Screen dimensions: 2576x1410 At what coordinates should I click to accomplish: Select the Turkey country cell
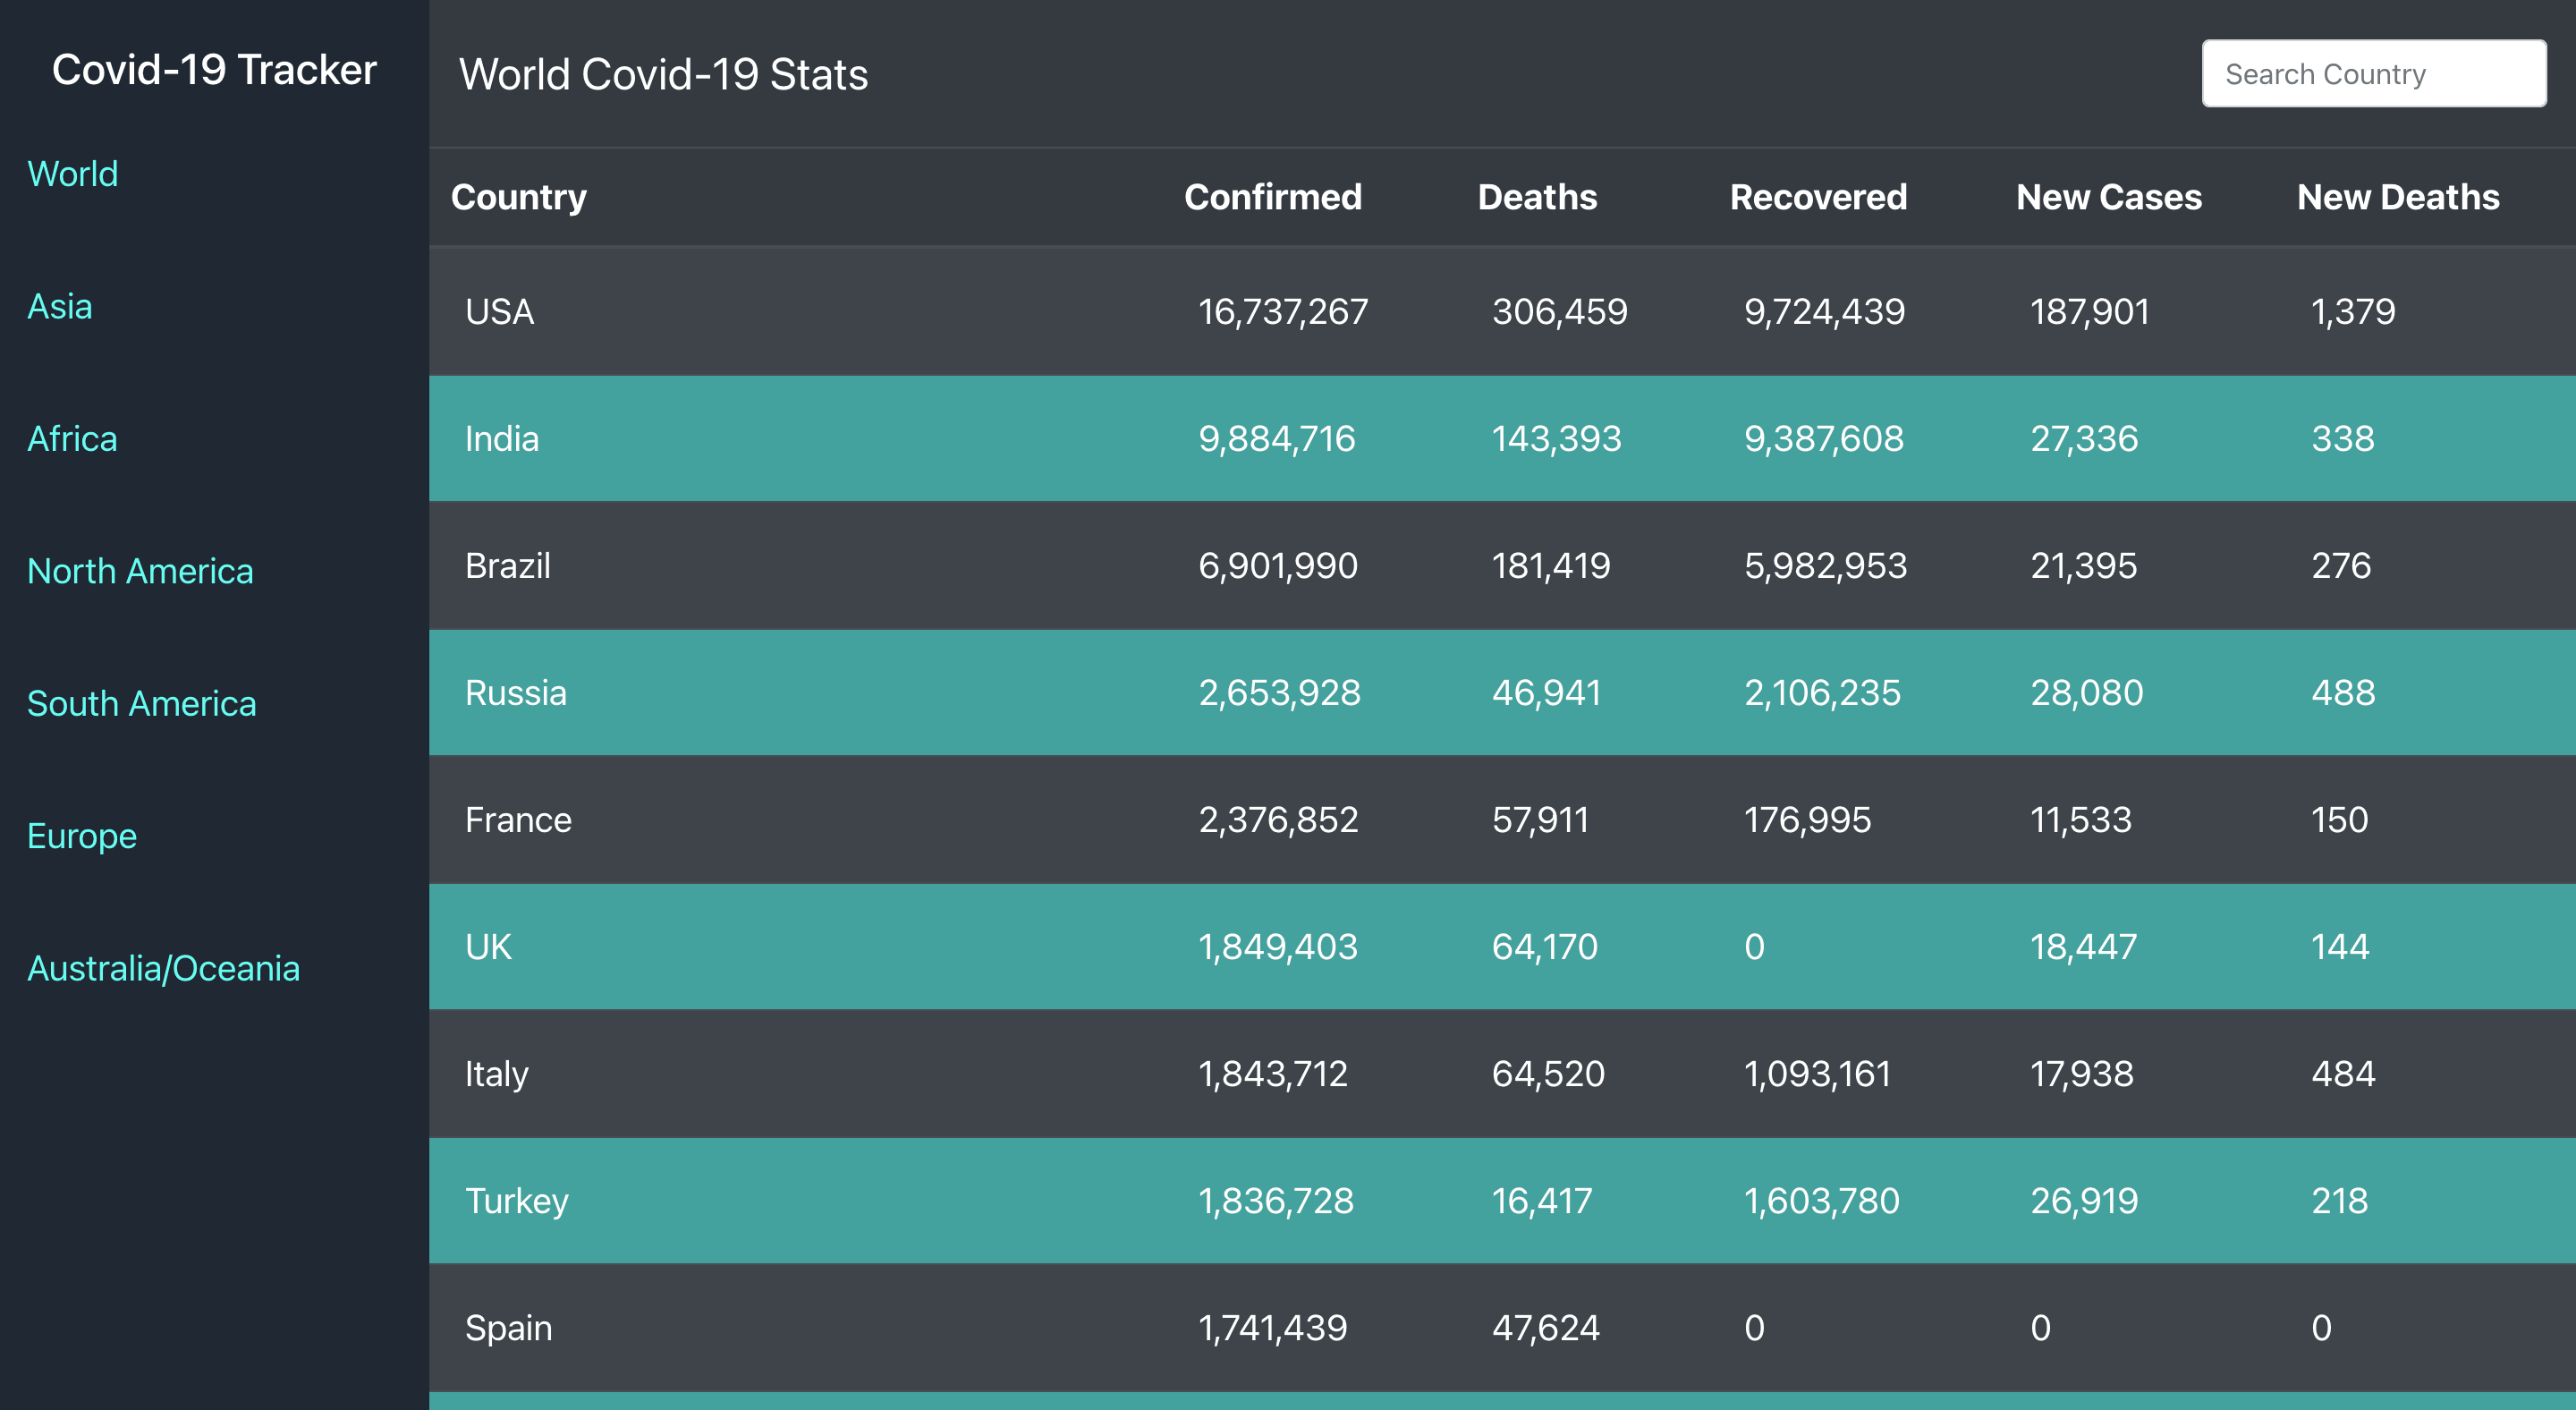click(x=517, y=1201)
